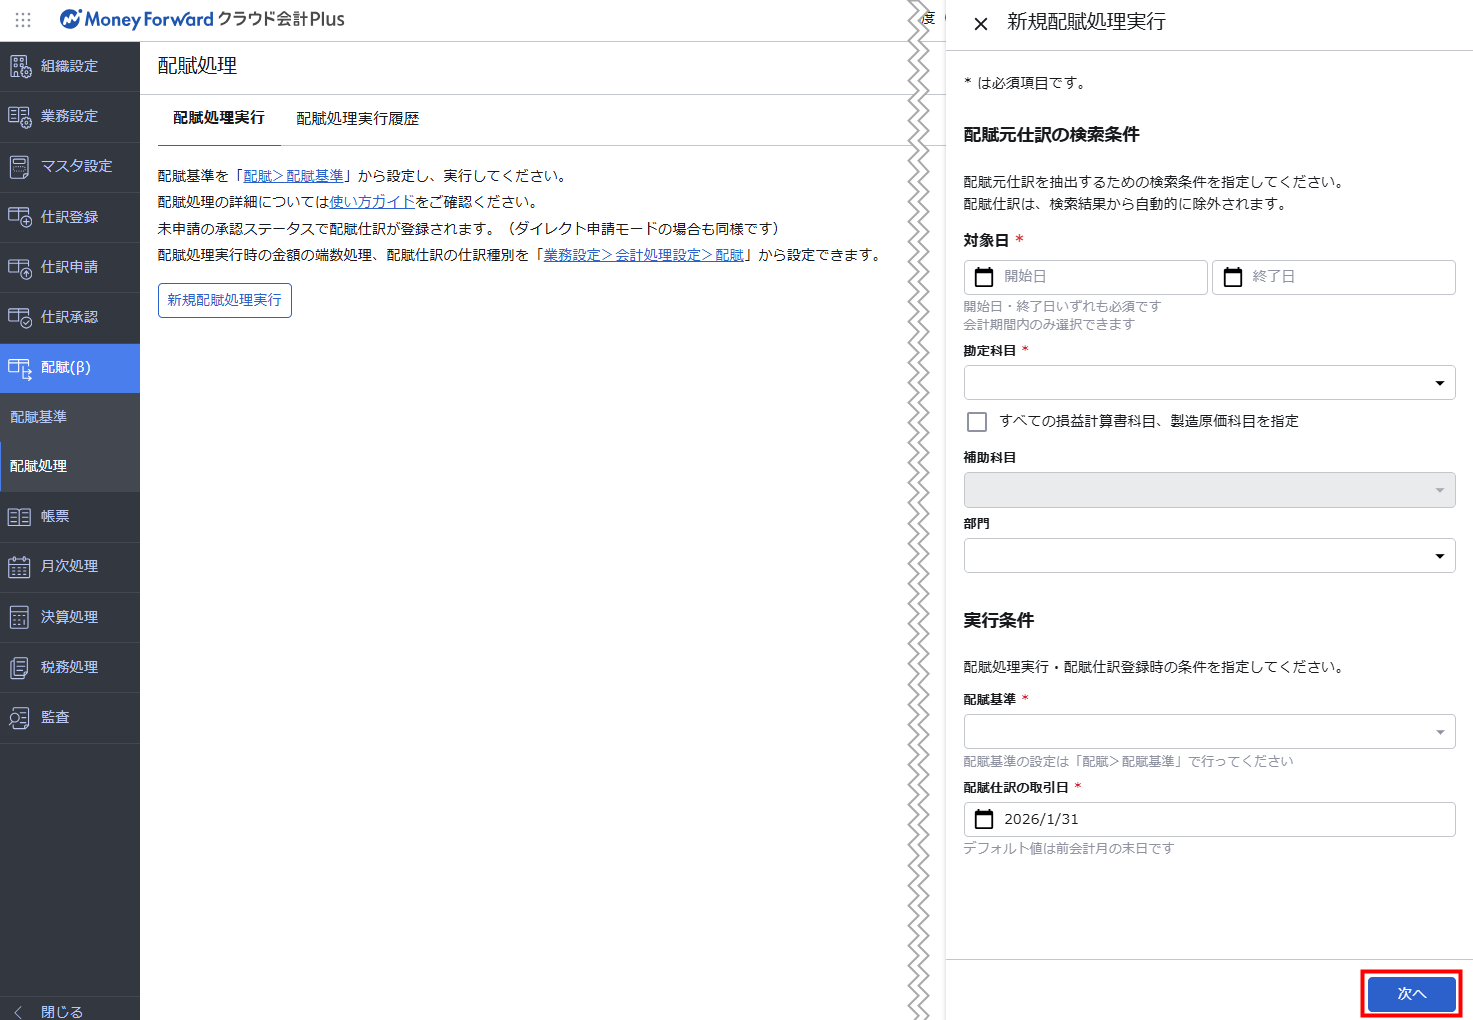
Task: Select the 仕訳登録 sidebar icon
Action: [x=20, y=217]
